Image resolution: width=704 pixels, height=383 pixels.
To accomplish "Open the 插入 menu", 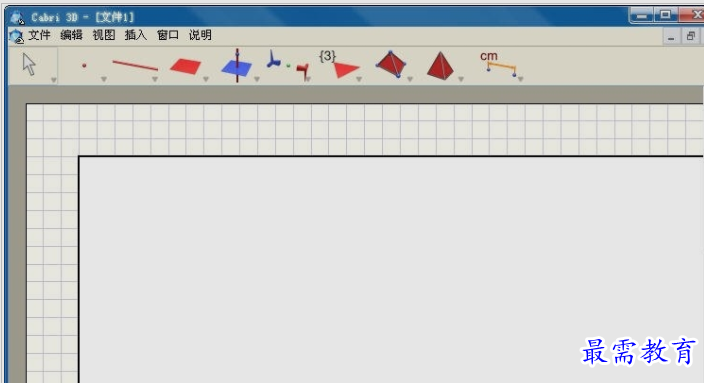I will coord(136,35).
